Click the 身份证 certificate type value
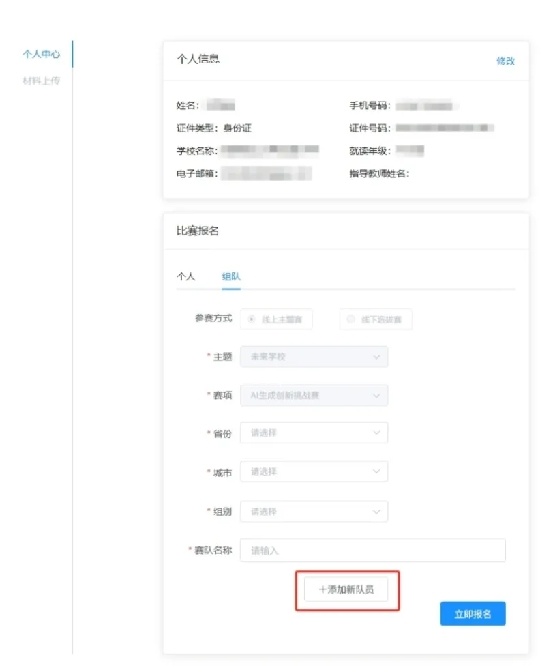This screenshot has height=672, width=554. [237, 128]
